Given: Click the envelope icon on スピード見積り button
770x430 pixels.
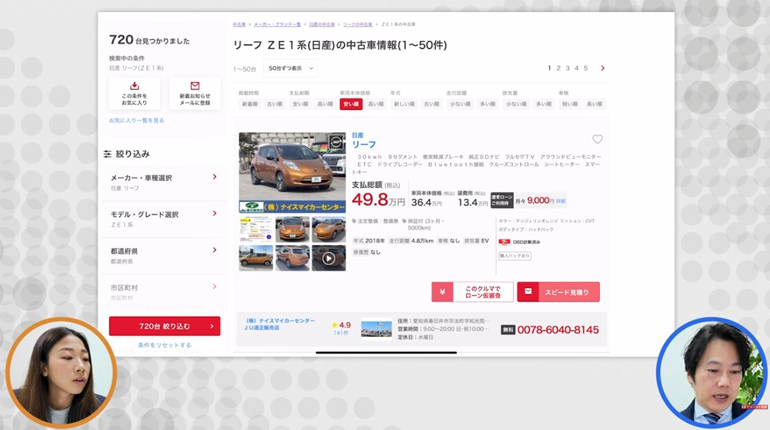Looking at the screenshot, I should 528,292.
